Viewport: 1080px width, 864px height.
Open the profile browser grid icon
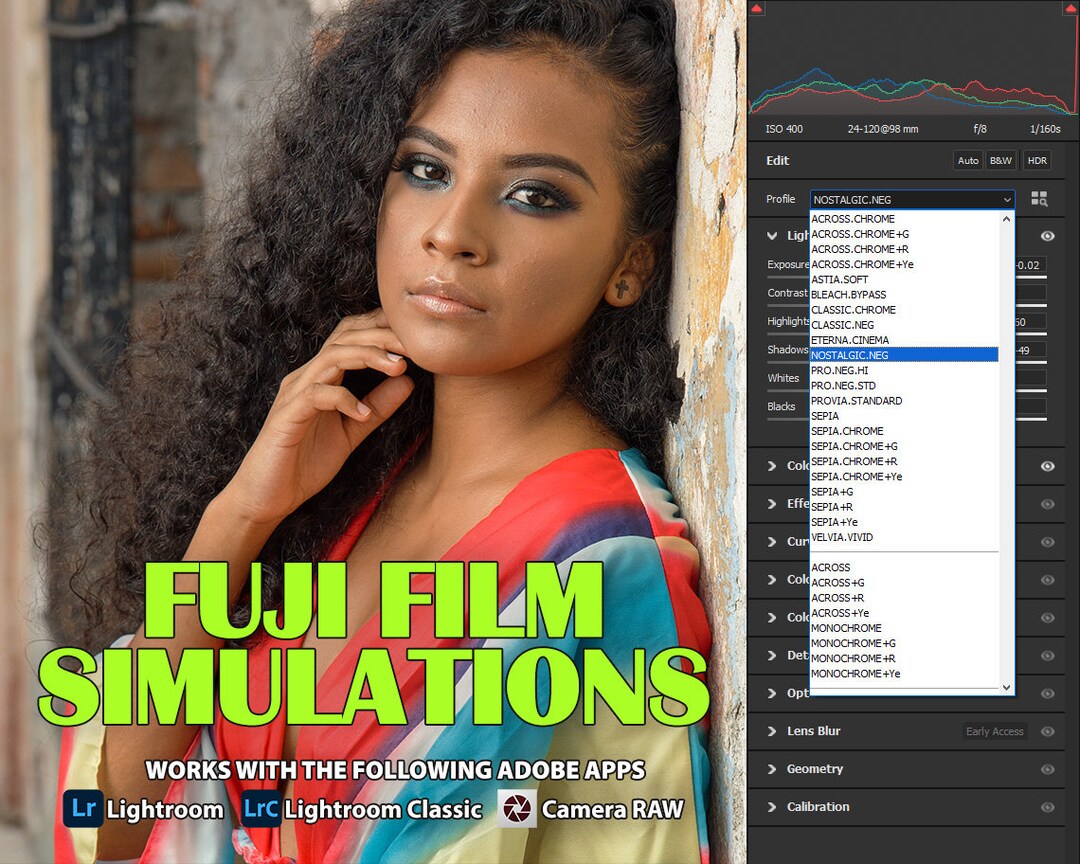coord(1040,199)
